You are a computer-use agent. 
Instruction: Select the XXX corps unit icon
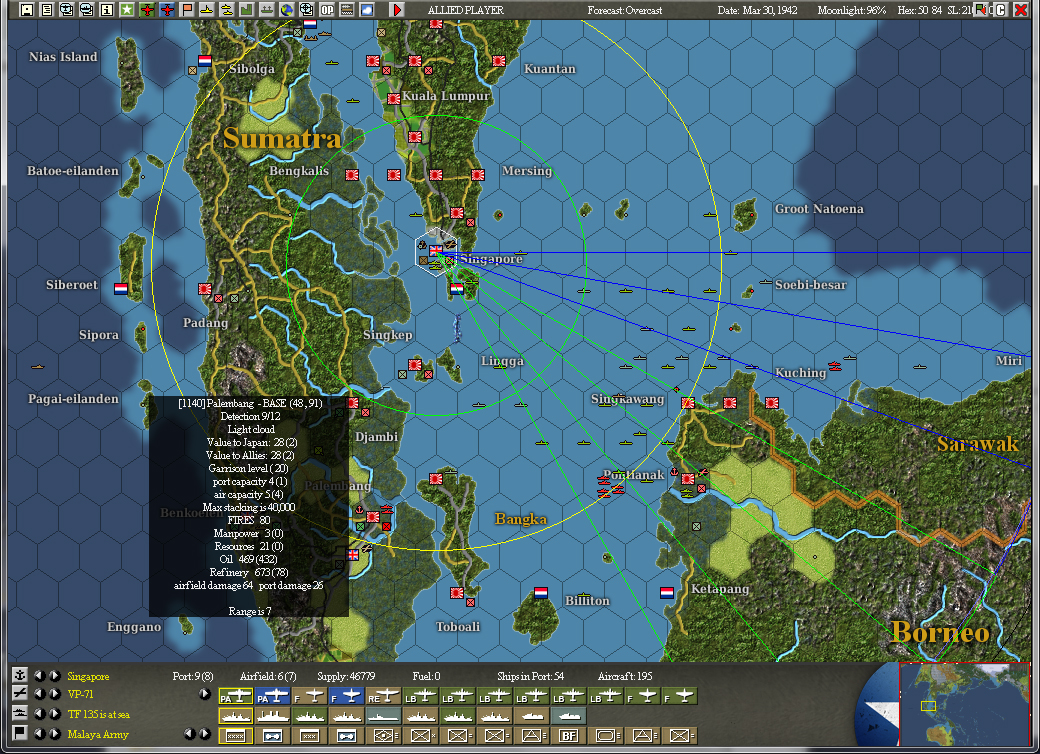tap(310, 735)
